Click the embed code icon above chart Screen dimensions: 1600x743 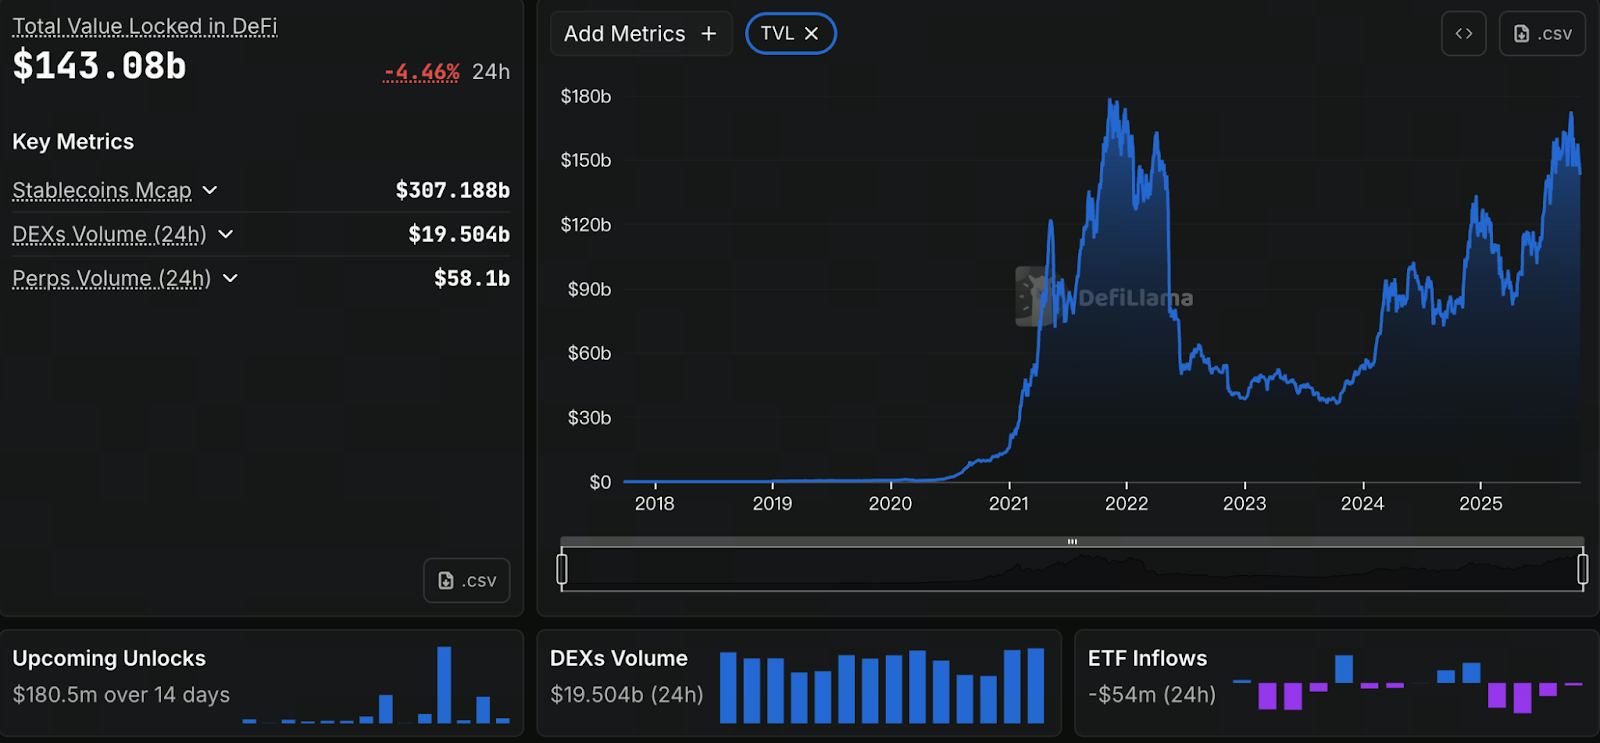click(1464, 34)
